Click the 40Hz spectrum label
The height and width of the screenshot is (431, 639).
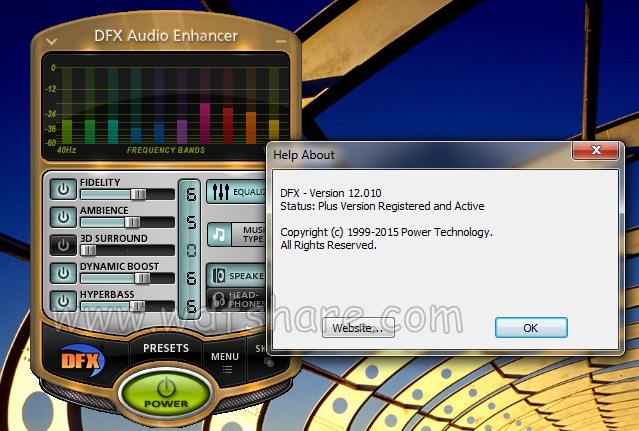66,150
